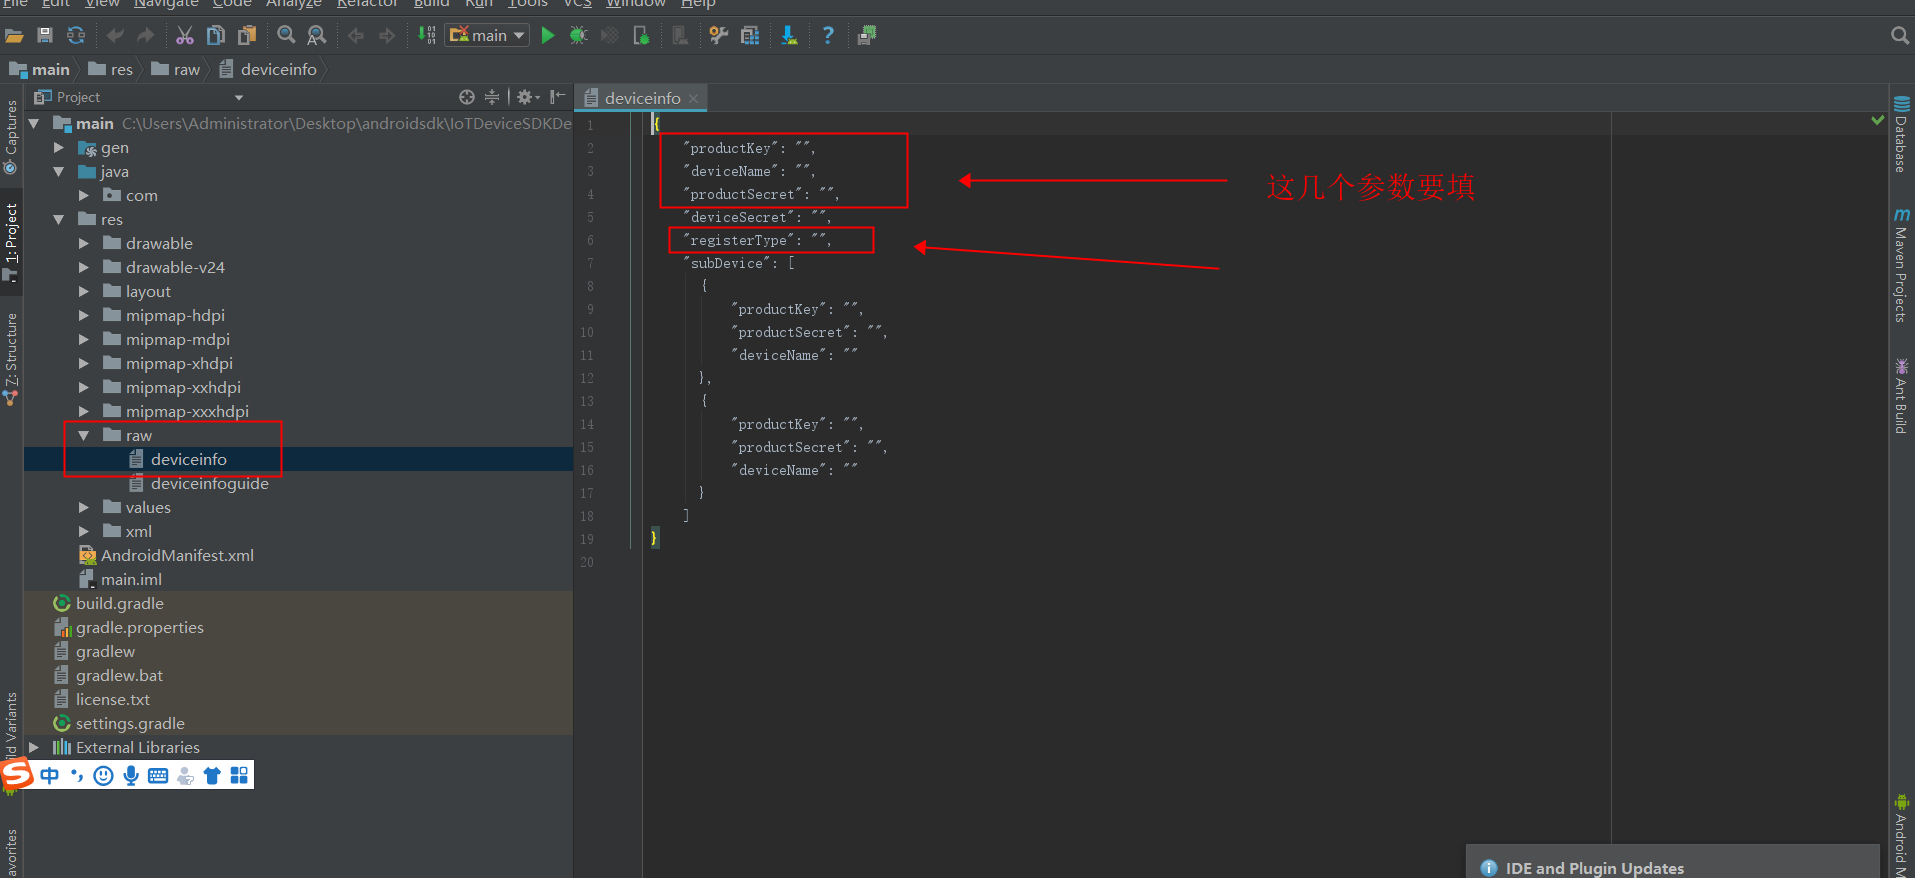Image resolution: width=1915 pixels, height=878 pixels.
Task: Switch to the deviceinfo editor tab
Action: click(x=642, y=98)
